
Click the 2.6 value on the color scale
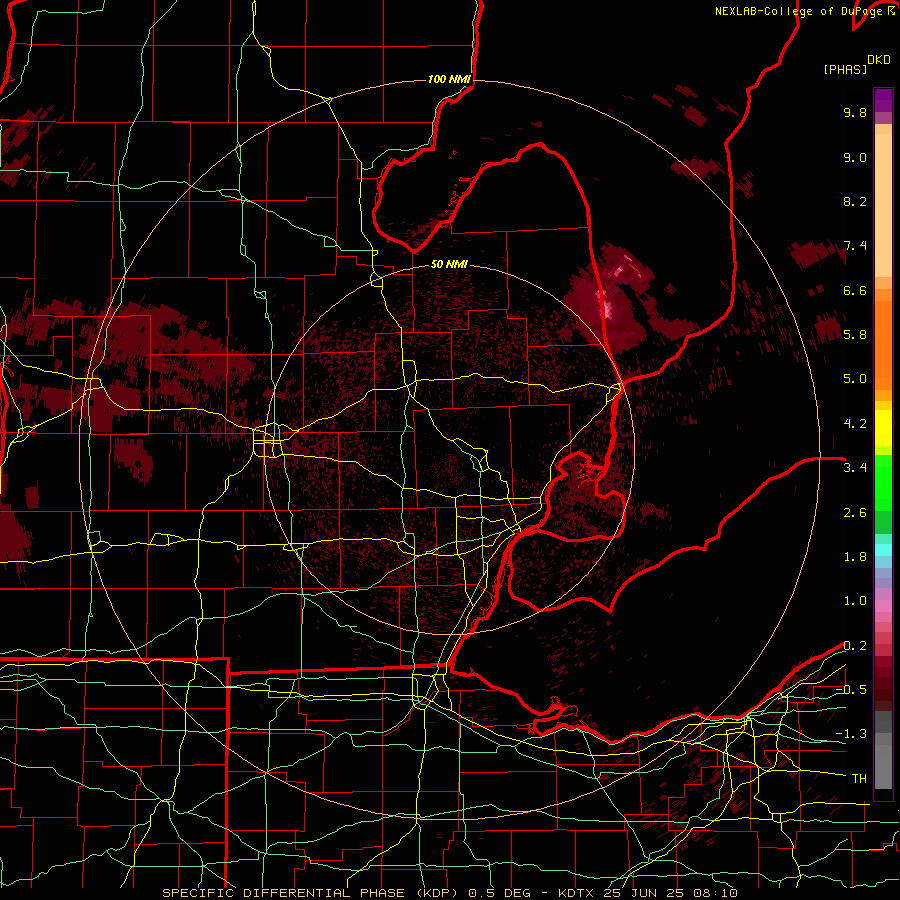tap(855, 513)
